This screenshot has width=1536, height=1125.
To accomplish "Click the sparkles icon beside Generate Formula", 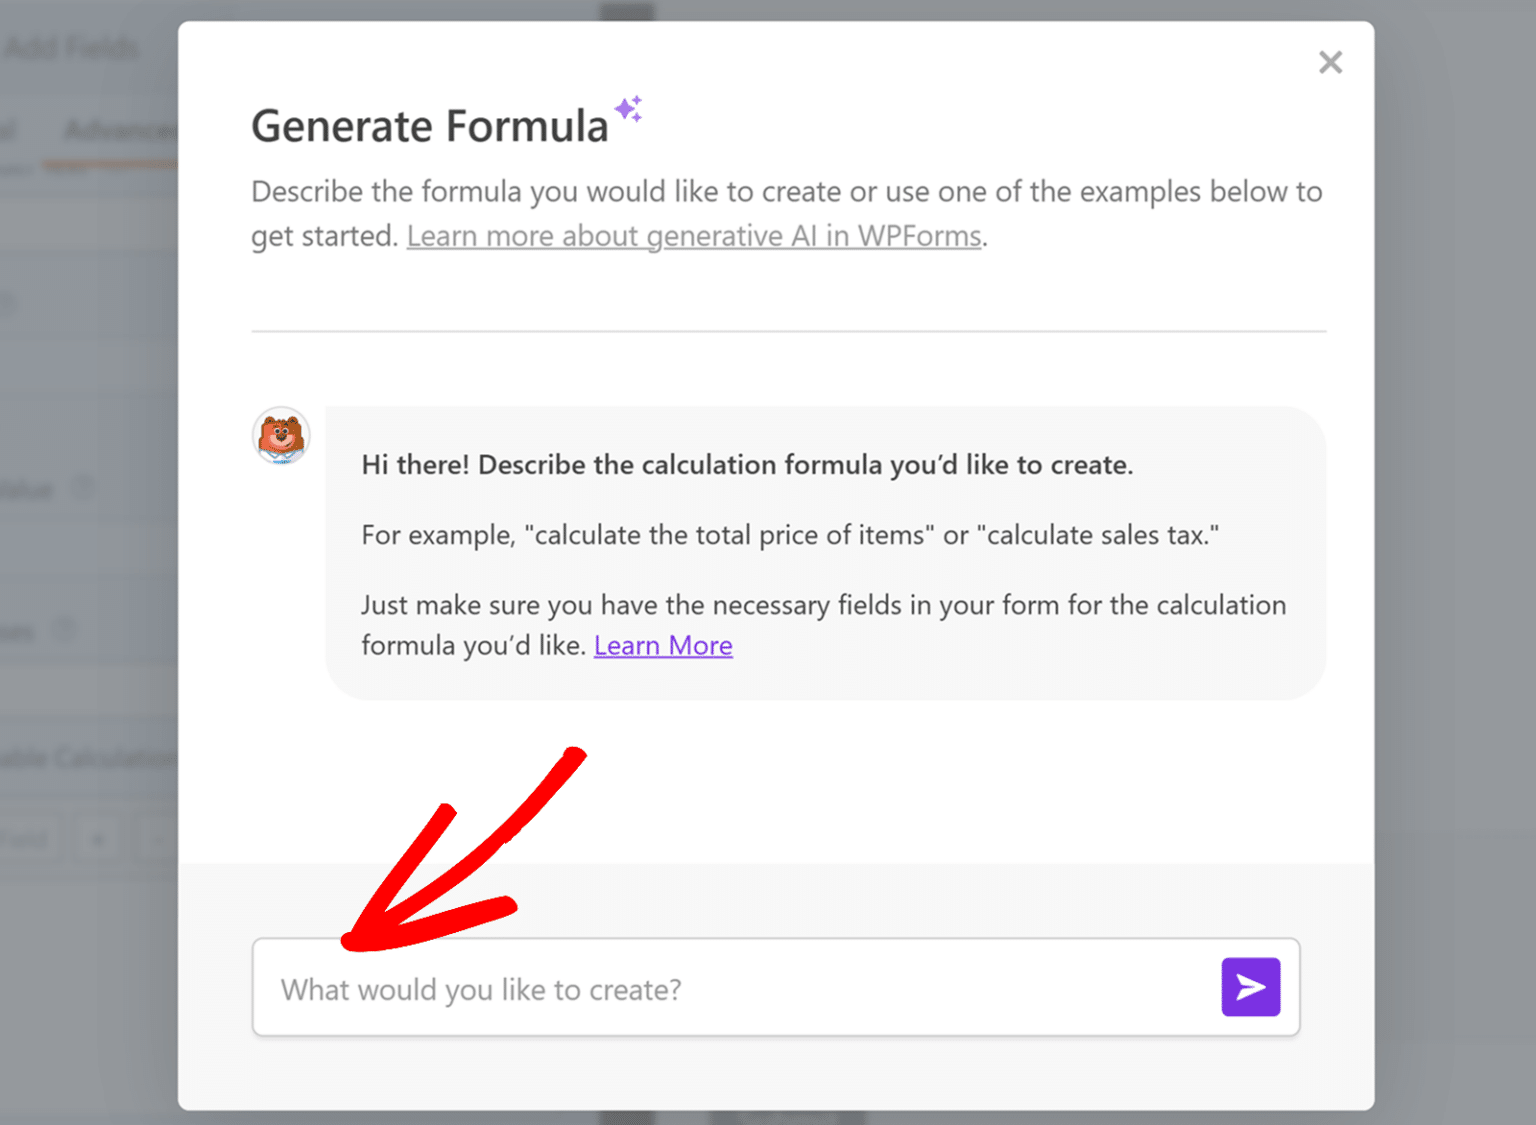I will 628,110.
